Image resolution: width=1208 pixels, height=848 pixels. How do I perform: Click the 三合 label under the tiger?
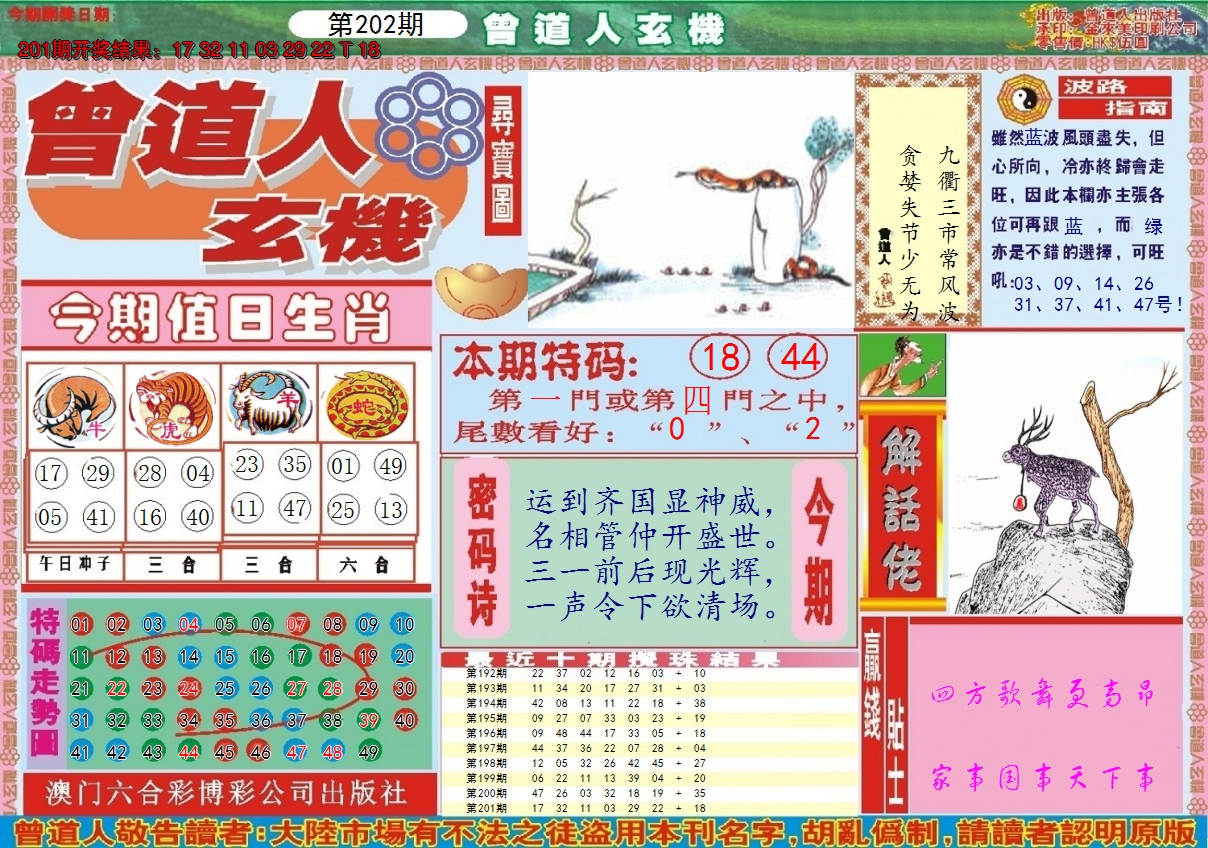[x=172, y=564]
